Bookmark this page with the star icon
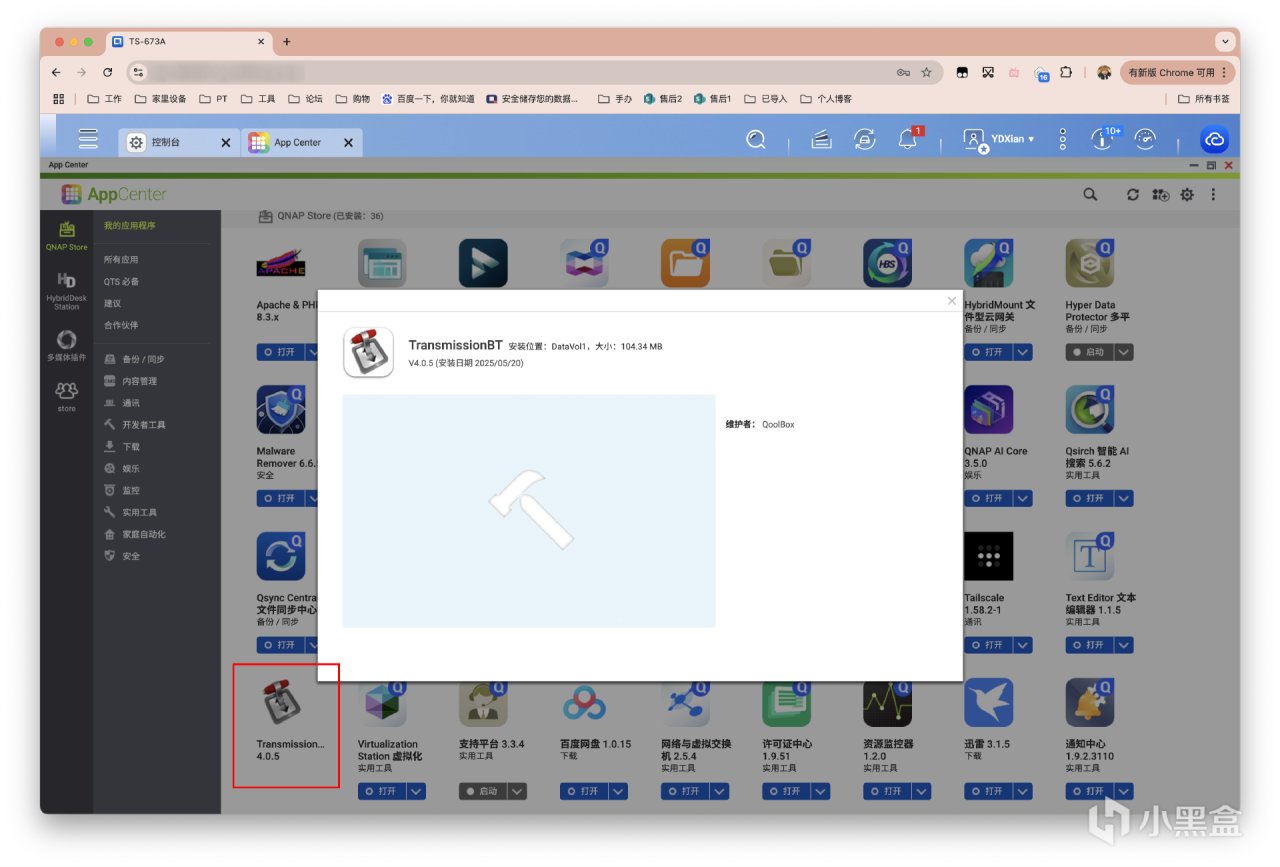 coord(927,72)
